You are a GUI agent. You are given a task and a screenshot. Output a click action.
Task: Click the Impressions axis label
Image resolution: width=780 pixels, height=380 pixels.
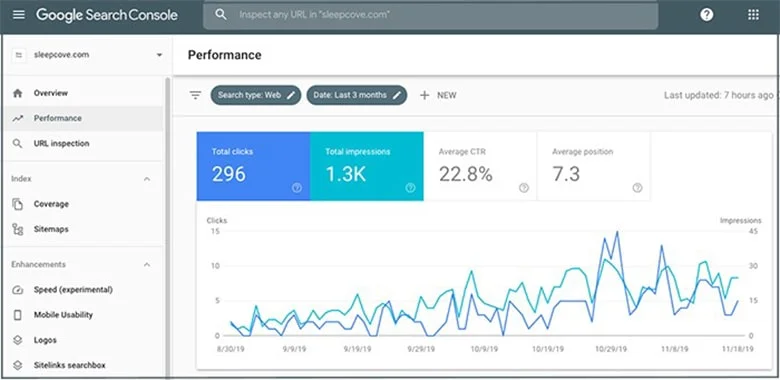coord(741,220)
